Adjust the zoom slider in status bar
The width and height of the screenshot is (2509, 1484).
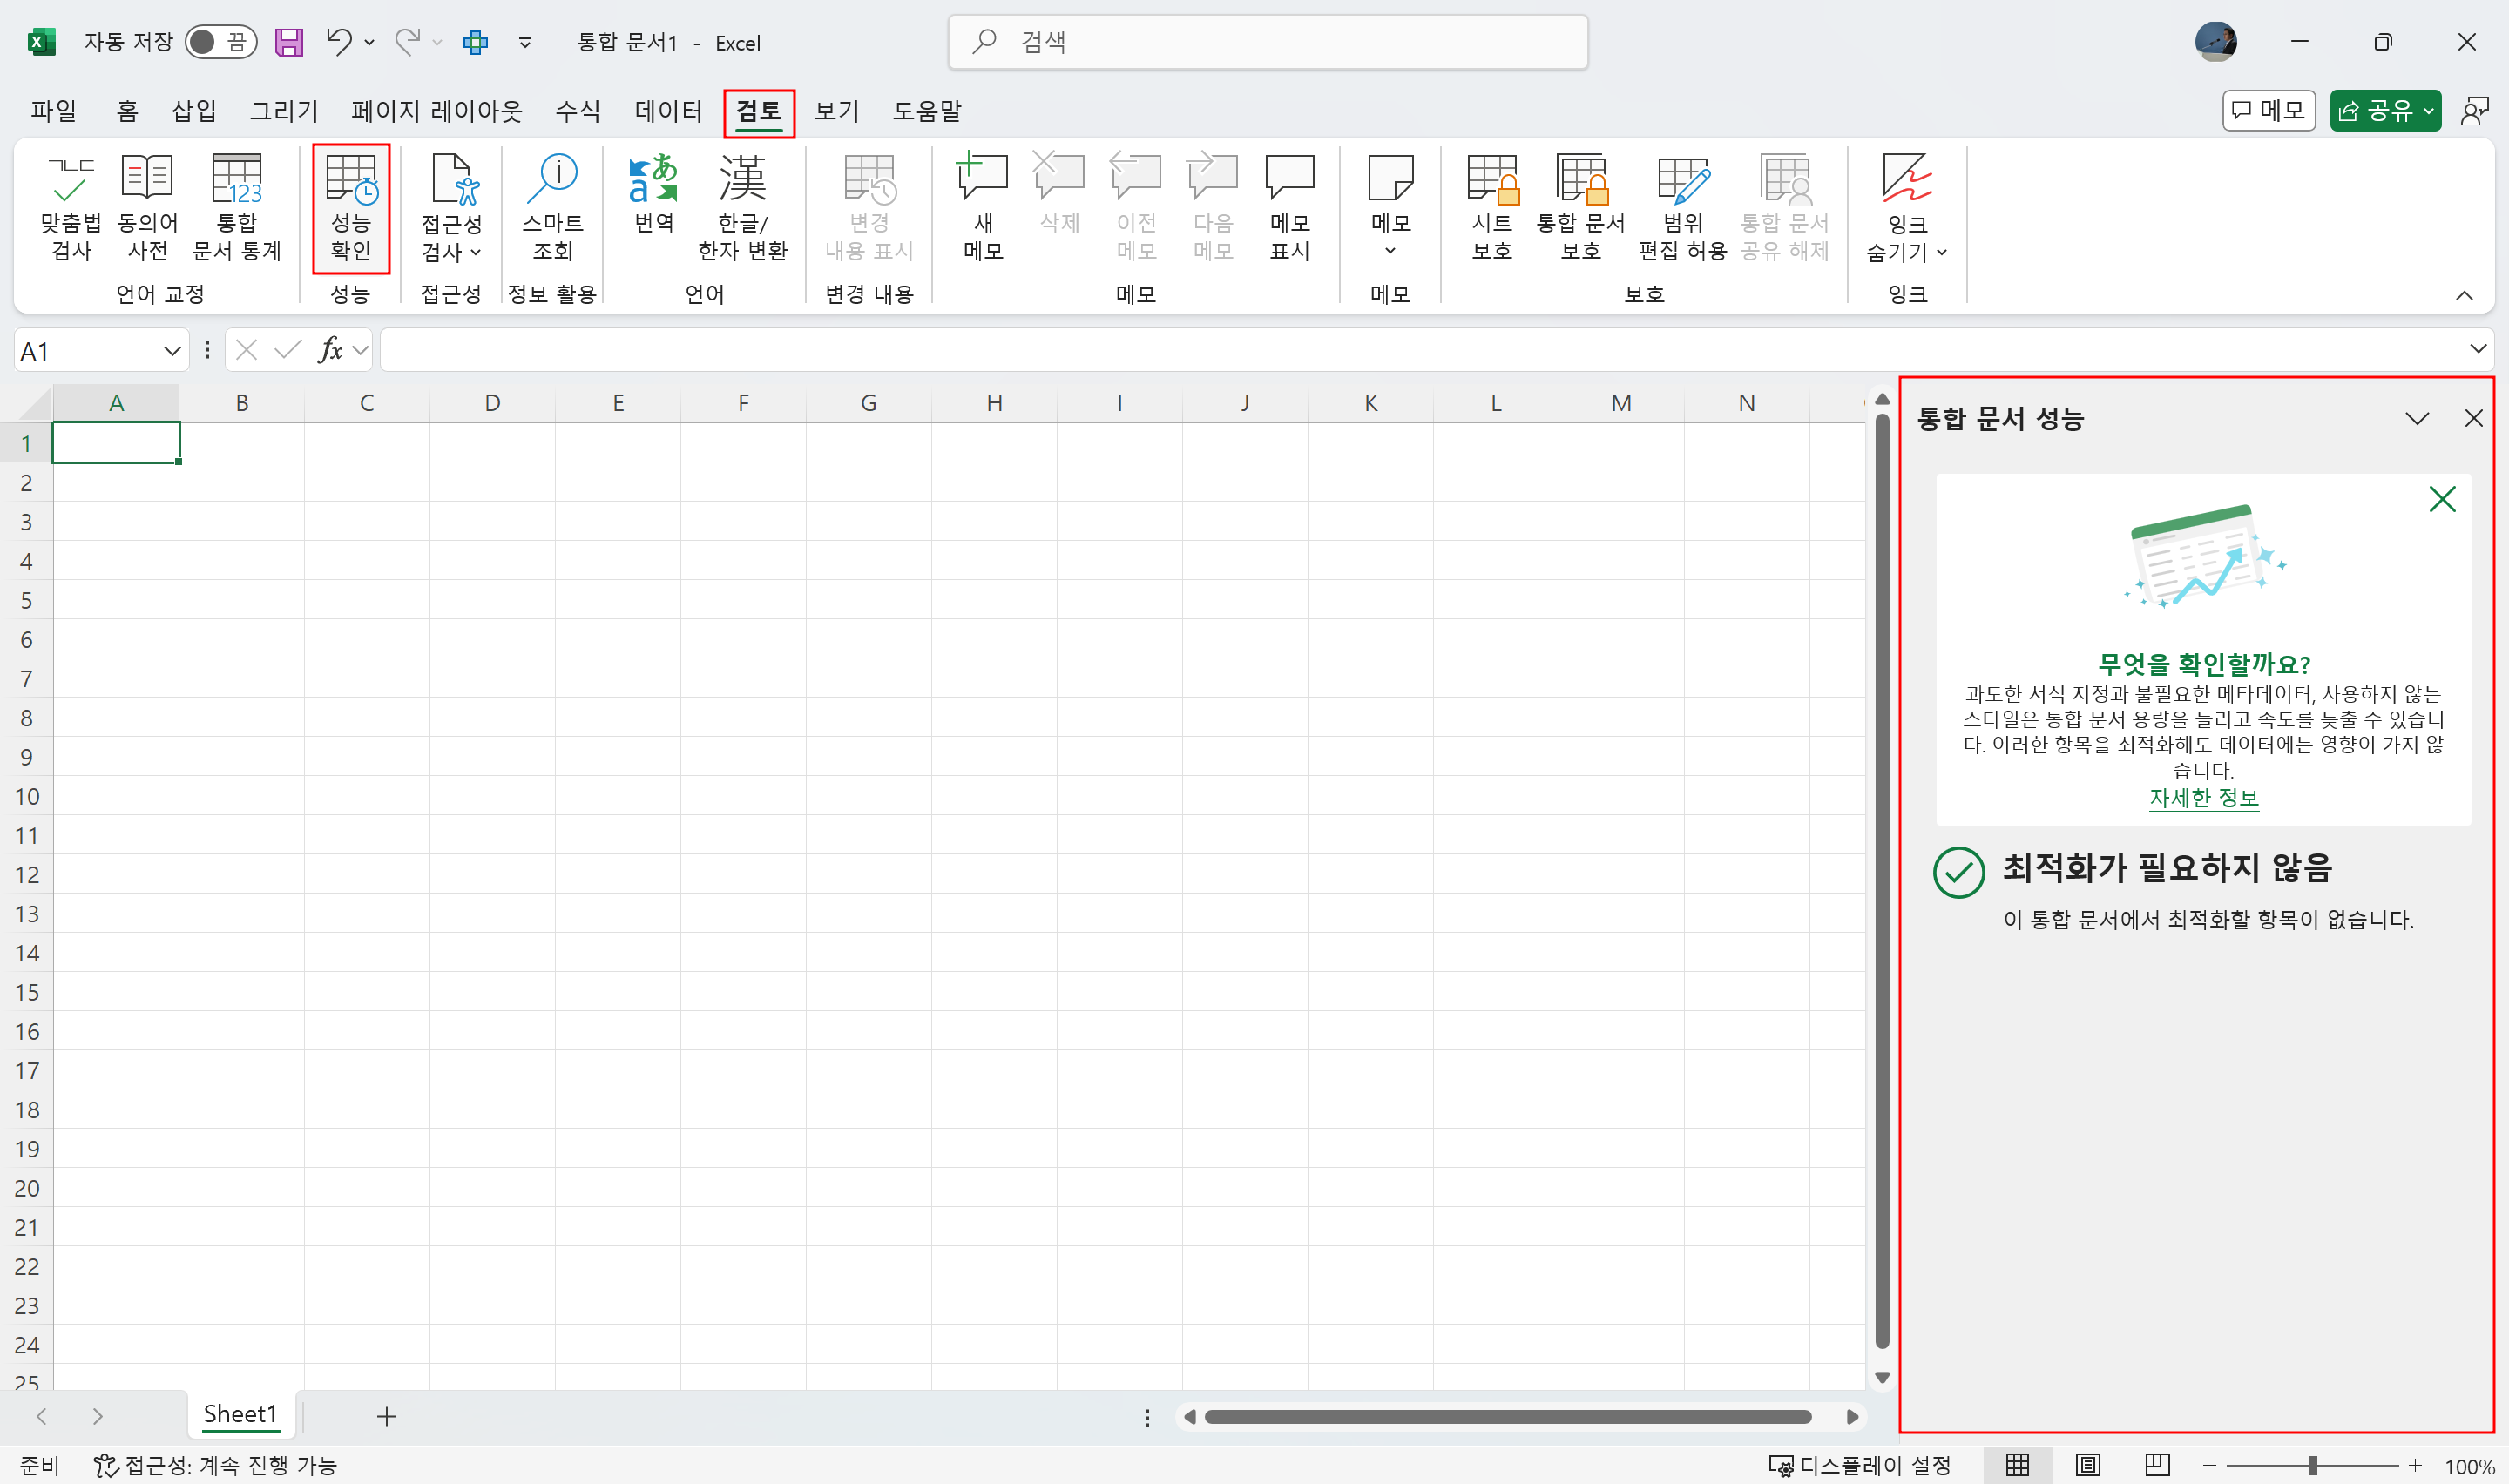[x=2312, y=1465]
